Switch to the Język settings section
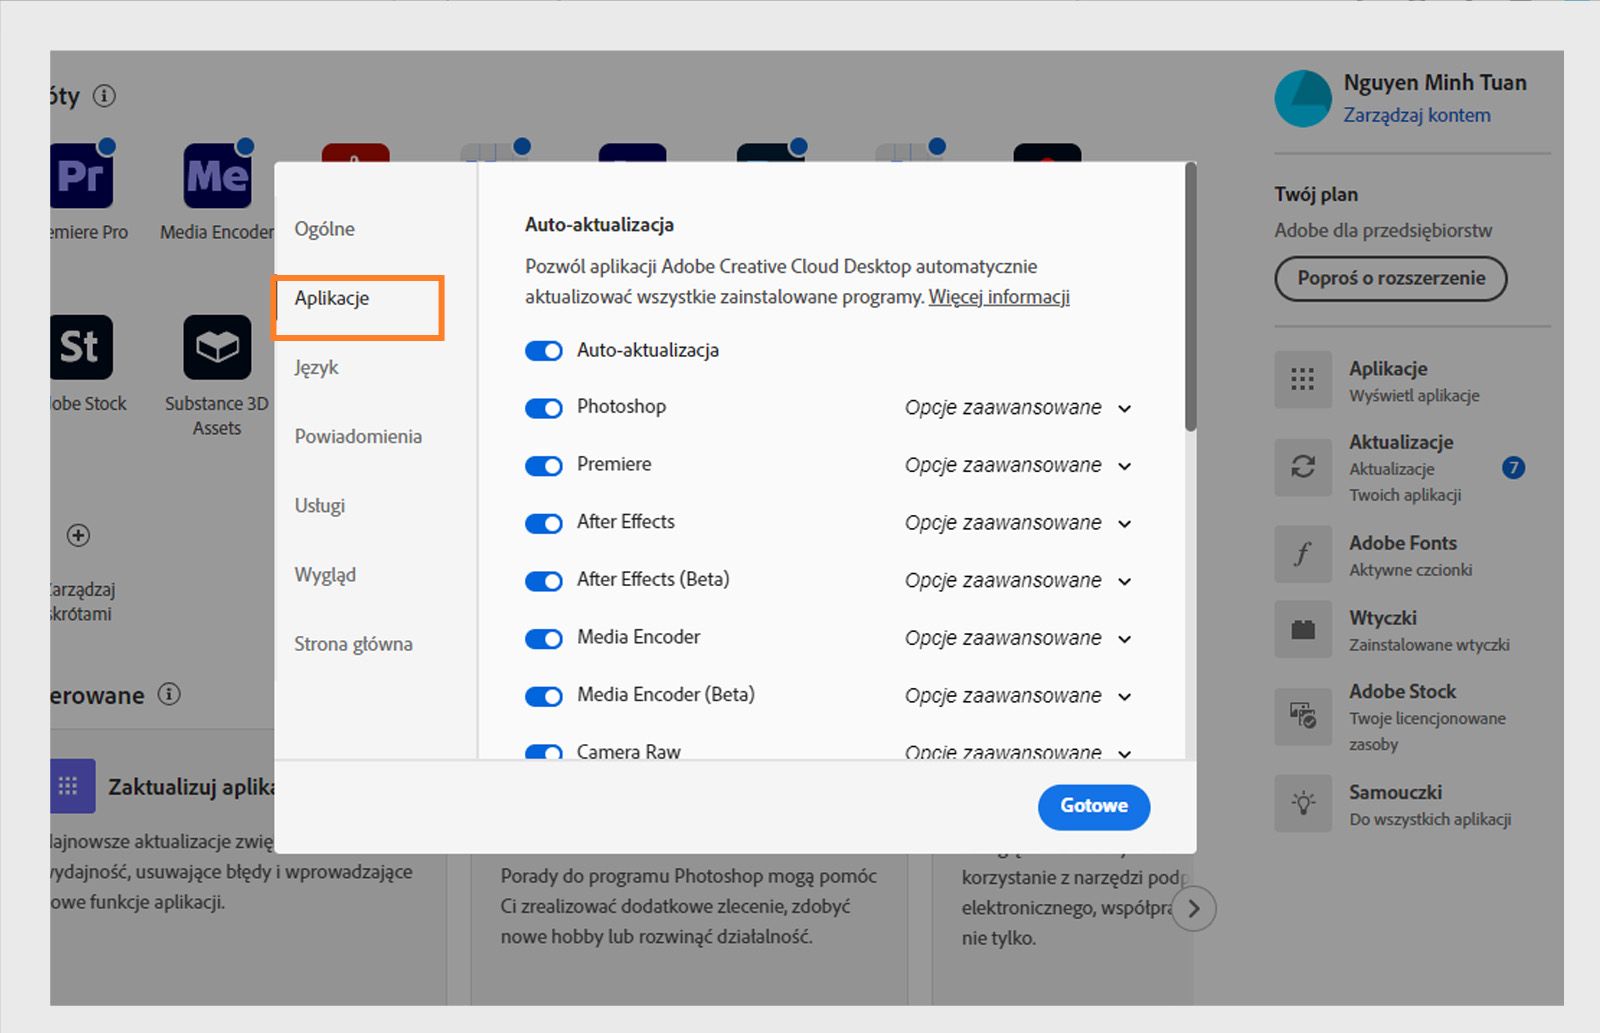The width and height of the screenshot is (1600, 1033). tap(314, 367)
